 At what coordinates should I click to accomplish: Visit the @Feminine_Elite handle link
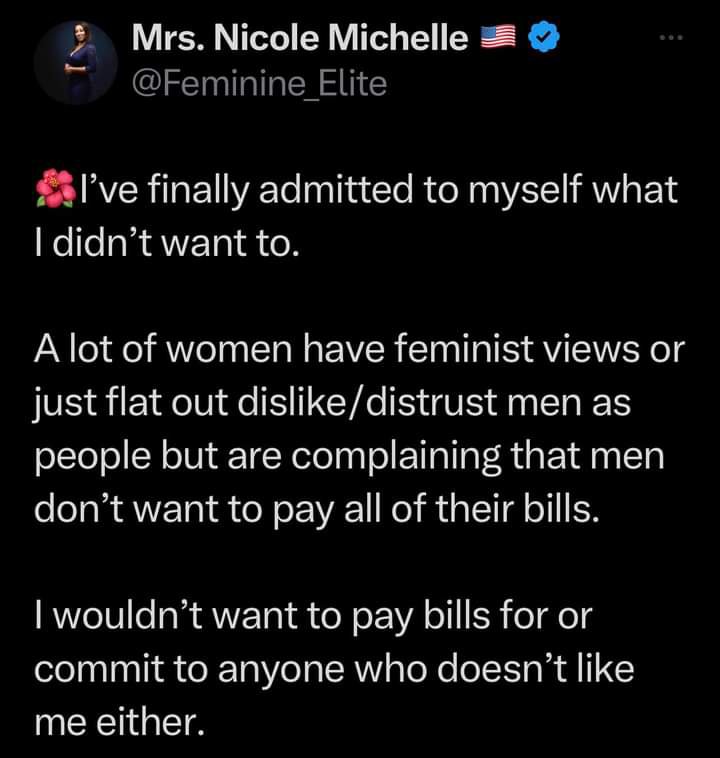tap(259, 84)
